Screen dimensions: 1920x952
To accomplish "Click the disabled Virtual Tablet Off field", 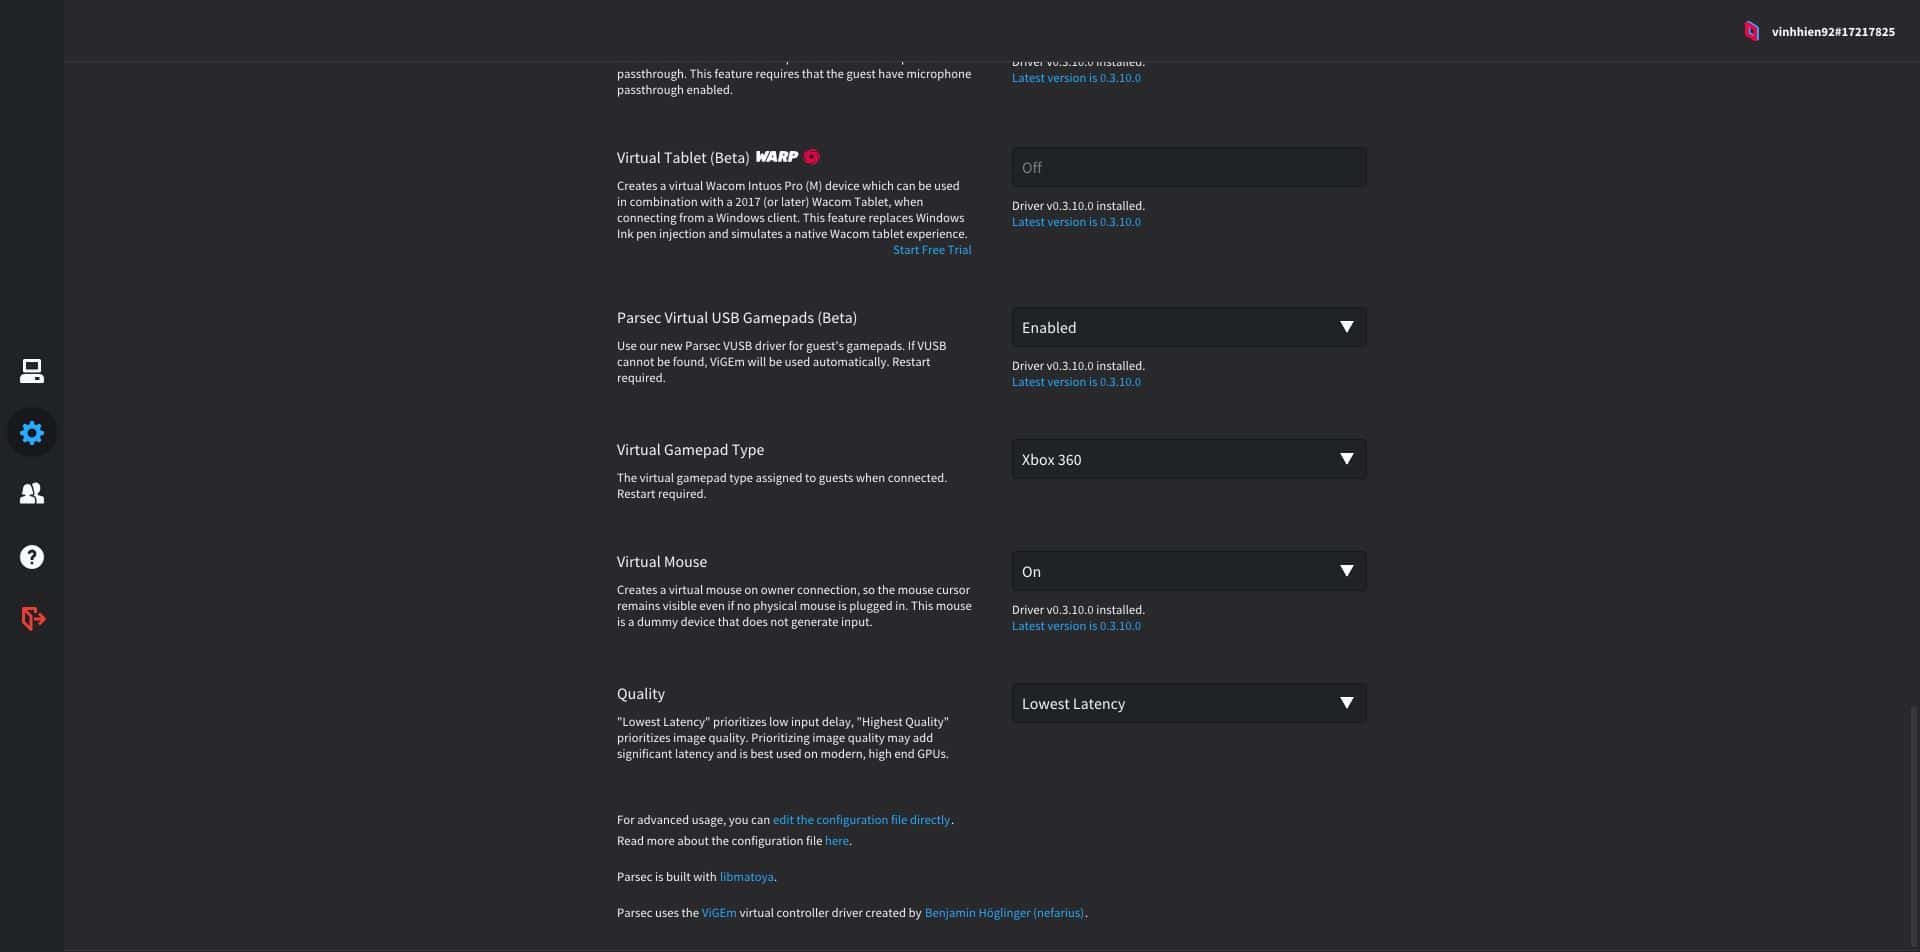I will point(1188,167).
